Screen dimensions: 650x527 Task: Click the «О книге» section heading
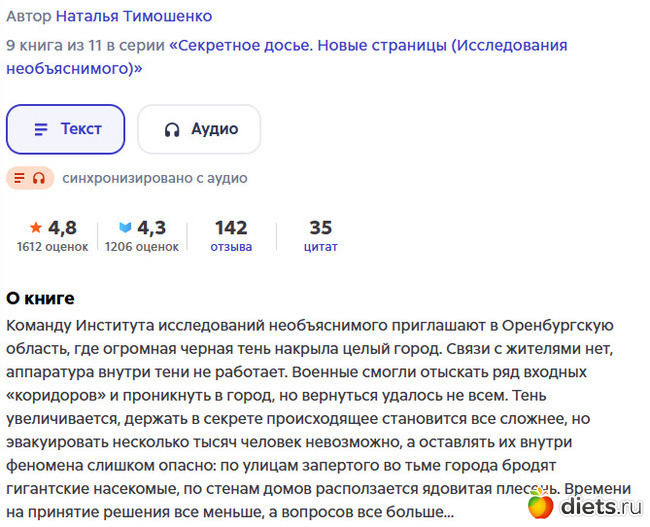click(x=40, y=298)
